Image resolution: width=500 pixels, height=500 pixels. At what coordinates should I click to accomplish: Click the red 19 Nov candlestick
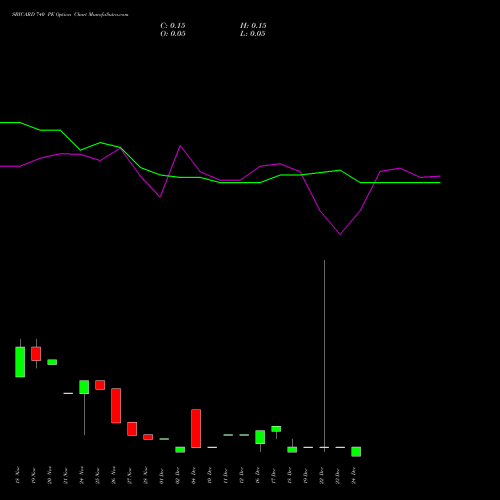(x=36, y=354)
